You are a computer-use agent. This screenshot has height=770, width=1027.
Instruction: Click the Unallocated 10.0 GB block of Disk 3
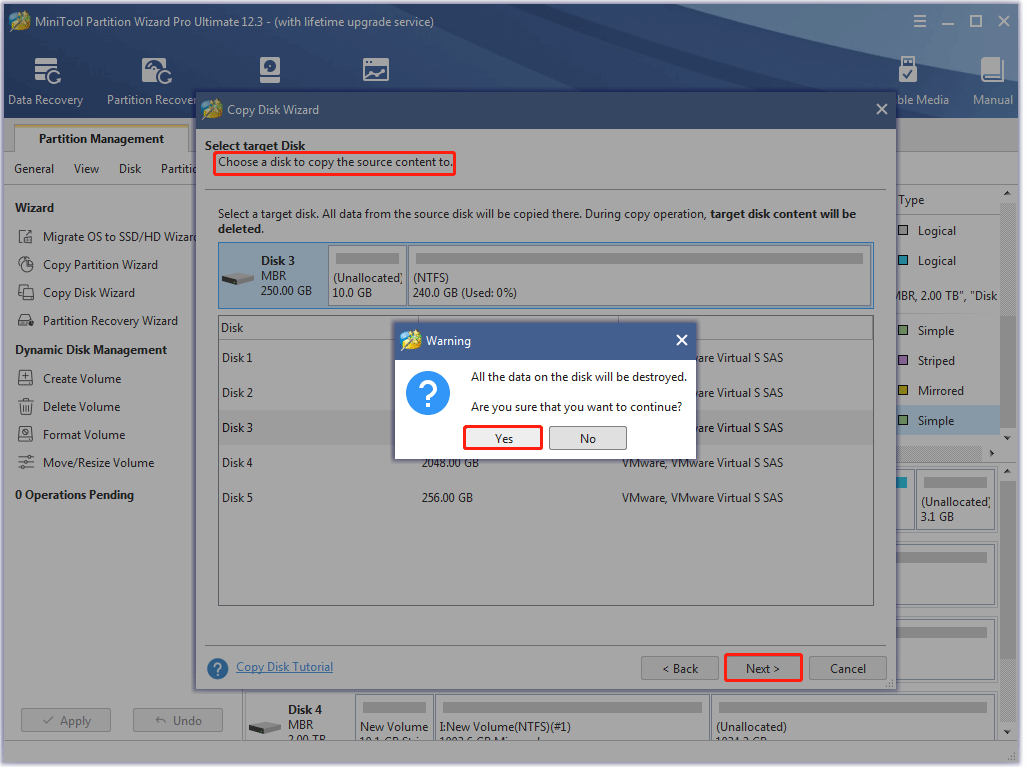point(369,276)
